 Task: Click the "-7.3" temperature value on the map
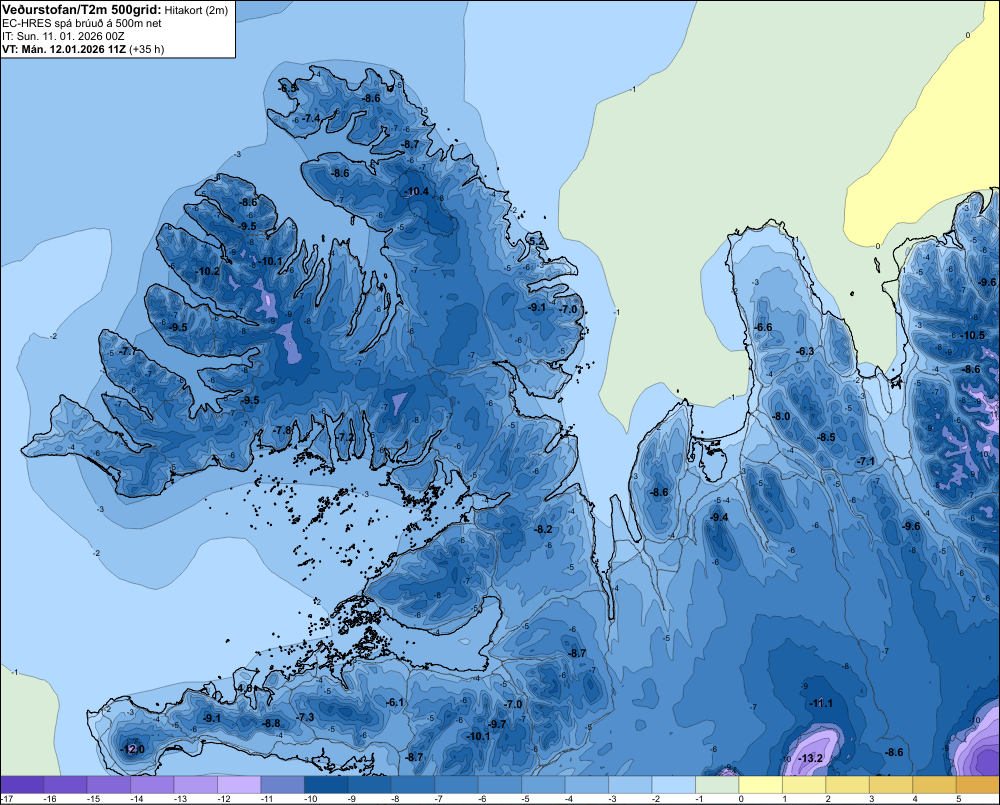tap(305, 718)
